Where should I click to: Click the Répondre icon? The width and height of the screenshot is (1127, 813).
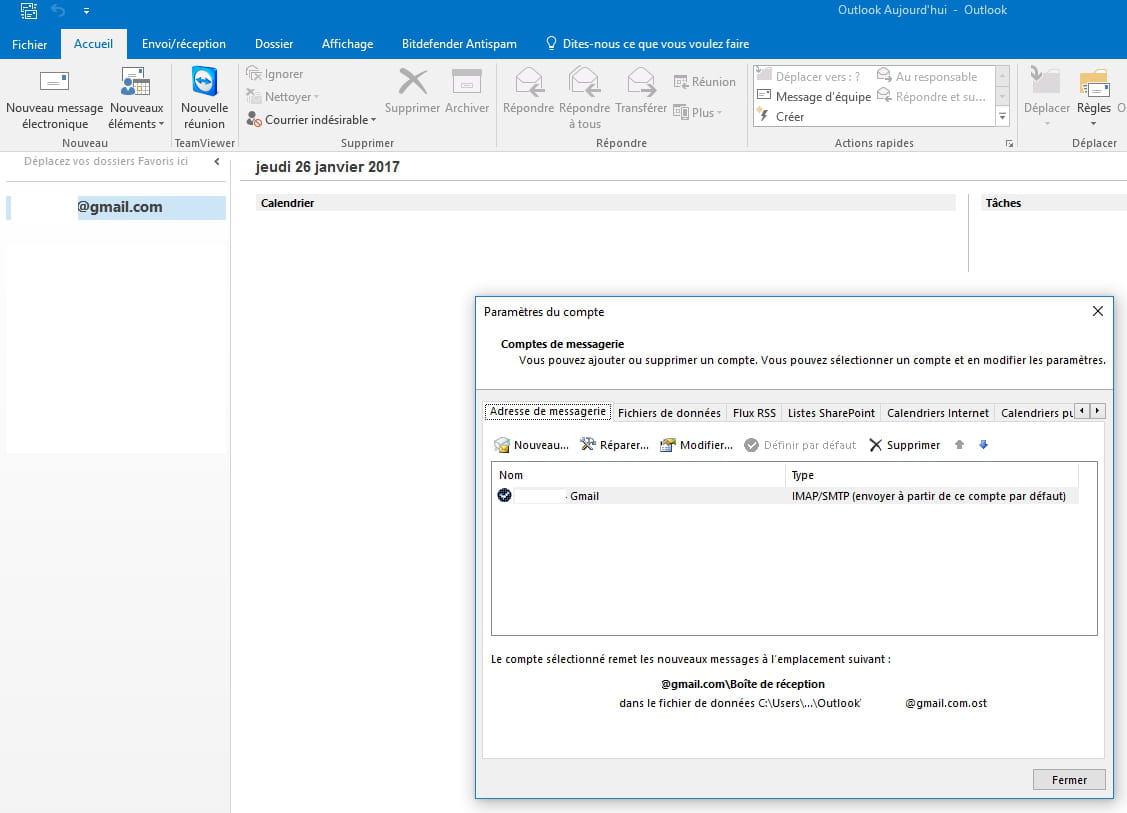[528, 81]
